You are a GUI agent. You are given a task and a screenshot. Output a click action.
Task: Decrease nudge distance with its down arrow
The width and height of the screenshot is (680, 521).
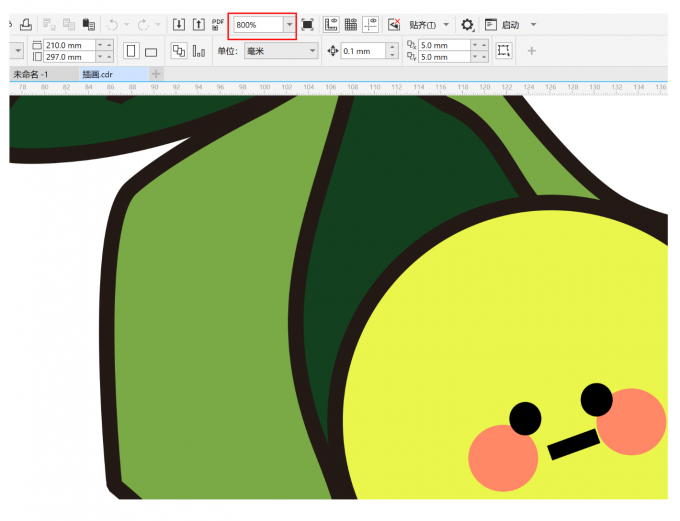(x=392, y=55)
